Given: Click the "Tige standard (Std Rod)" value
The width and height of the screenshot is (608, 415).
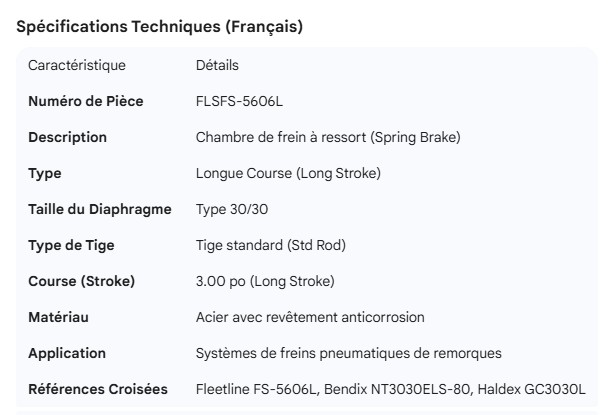Looking at the screenshot, I should point(271,245).
